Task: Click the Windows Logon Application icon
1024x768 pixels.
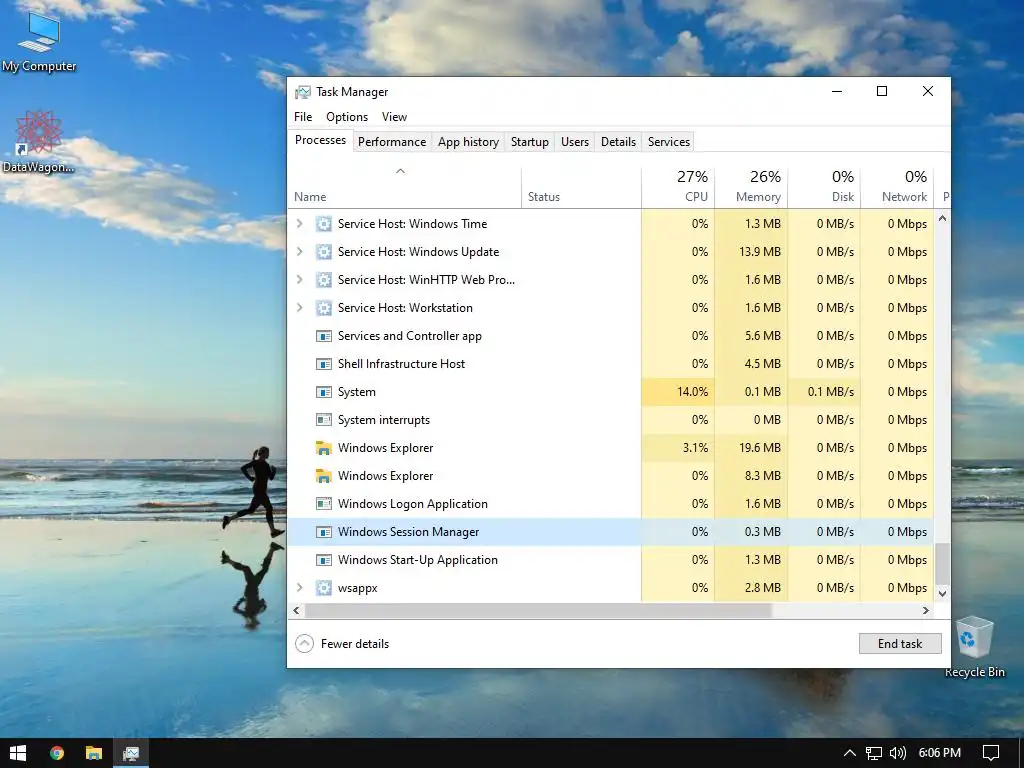Action: 323,504
